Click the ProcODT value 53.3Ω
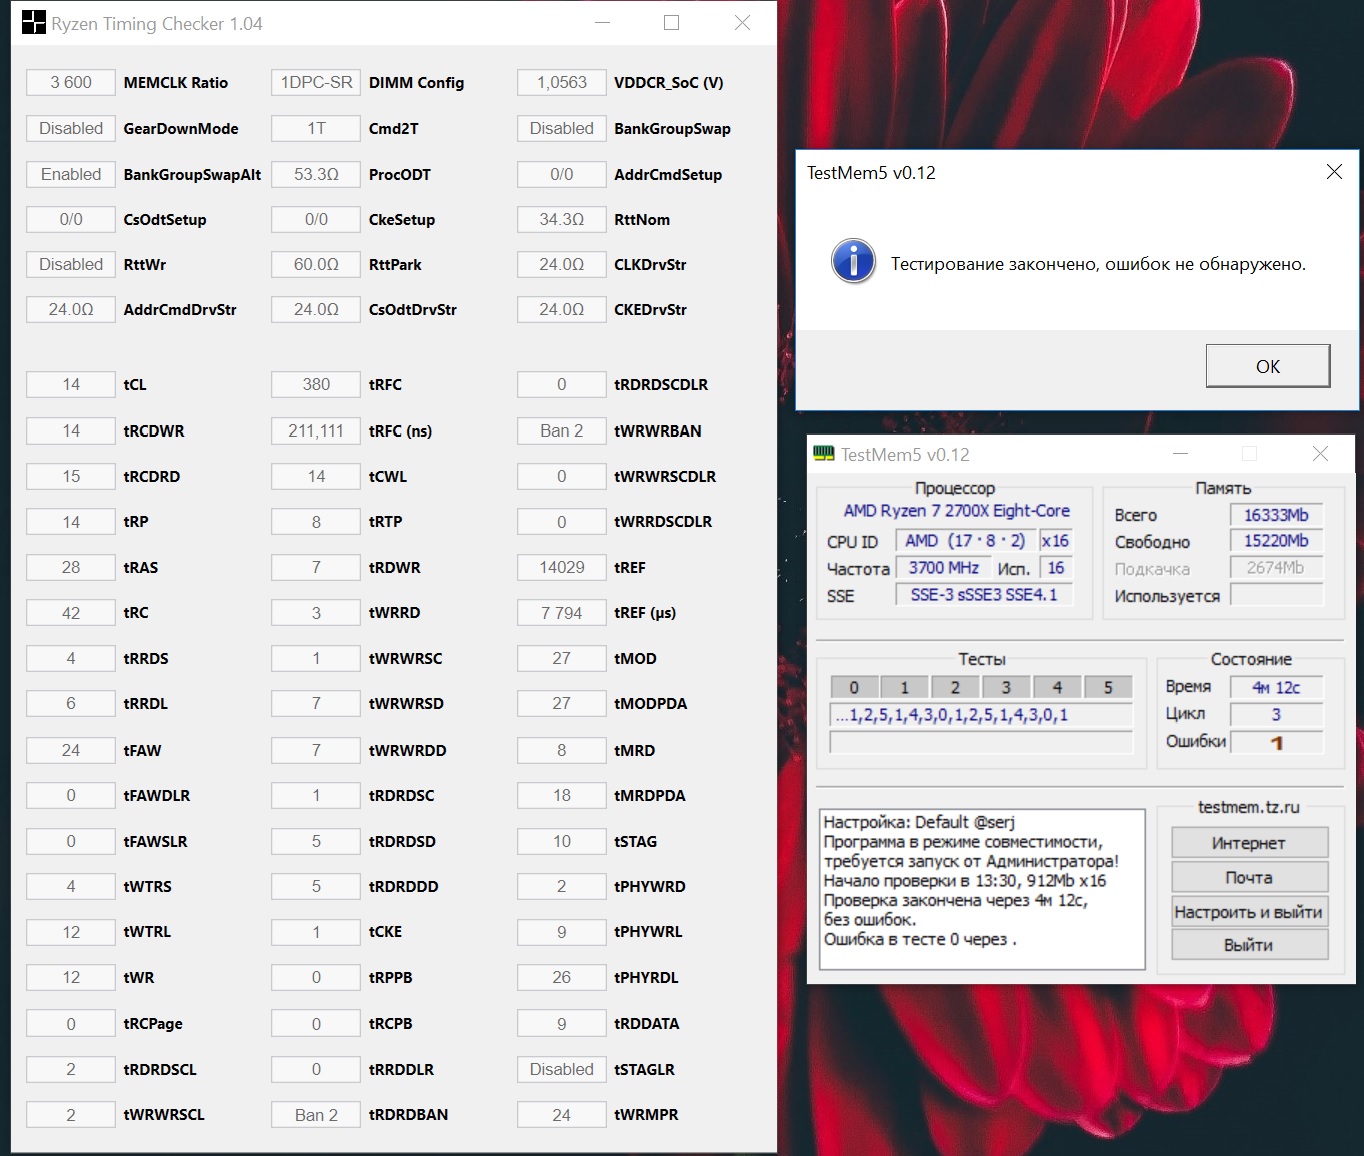The image size is (1364, 1156). point(316,174)
